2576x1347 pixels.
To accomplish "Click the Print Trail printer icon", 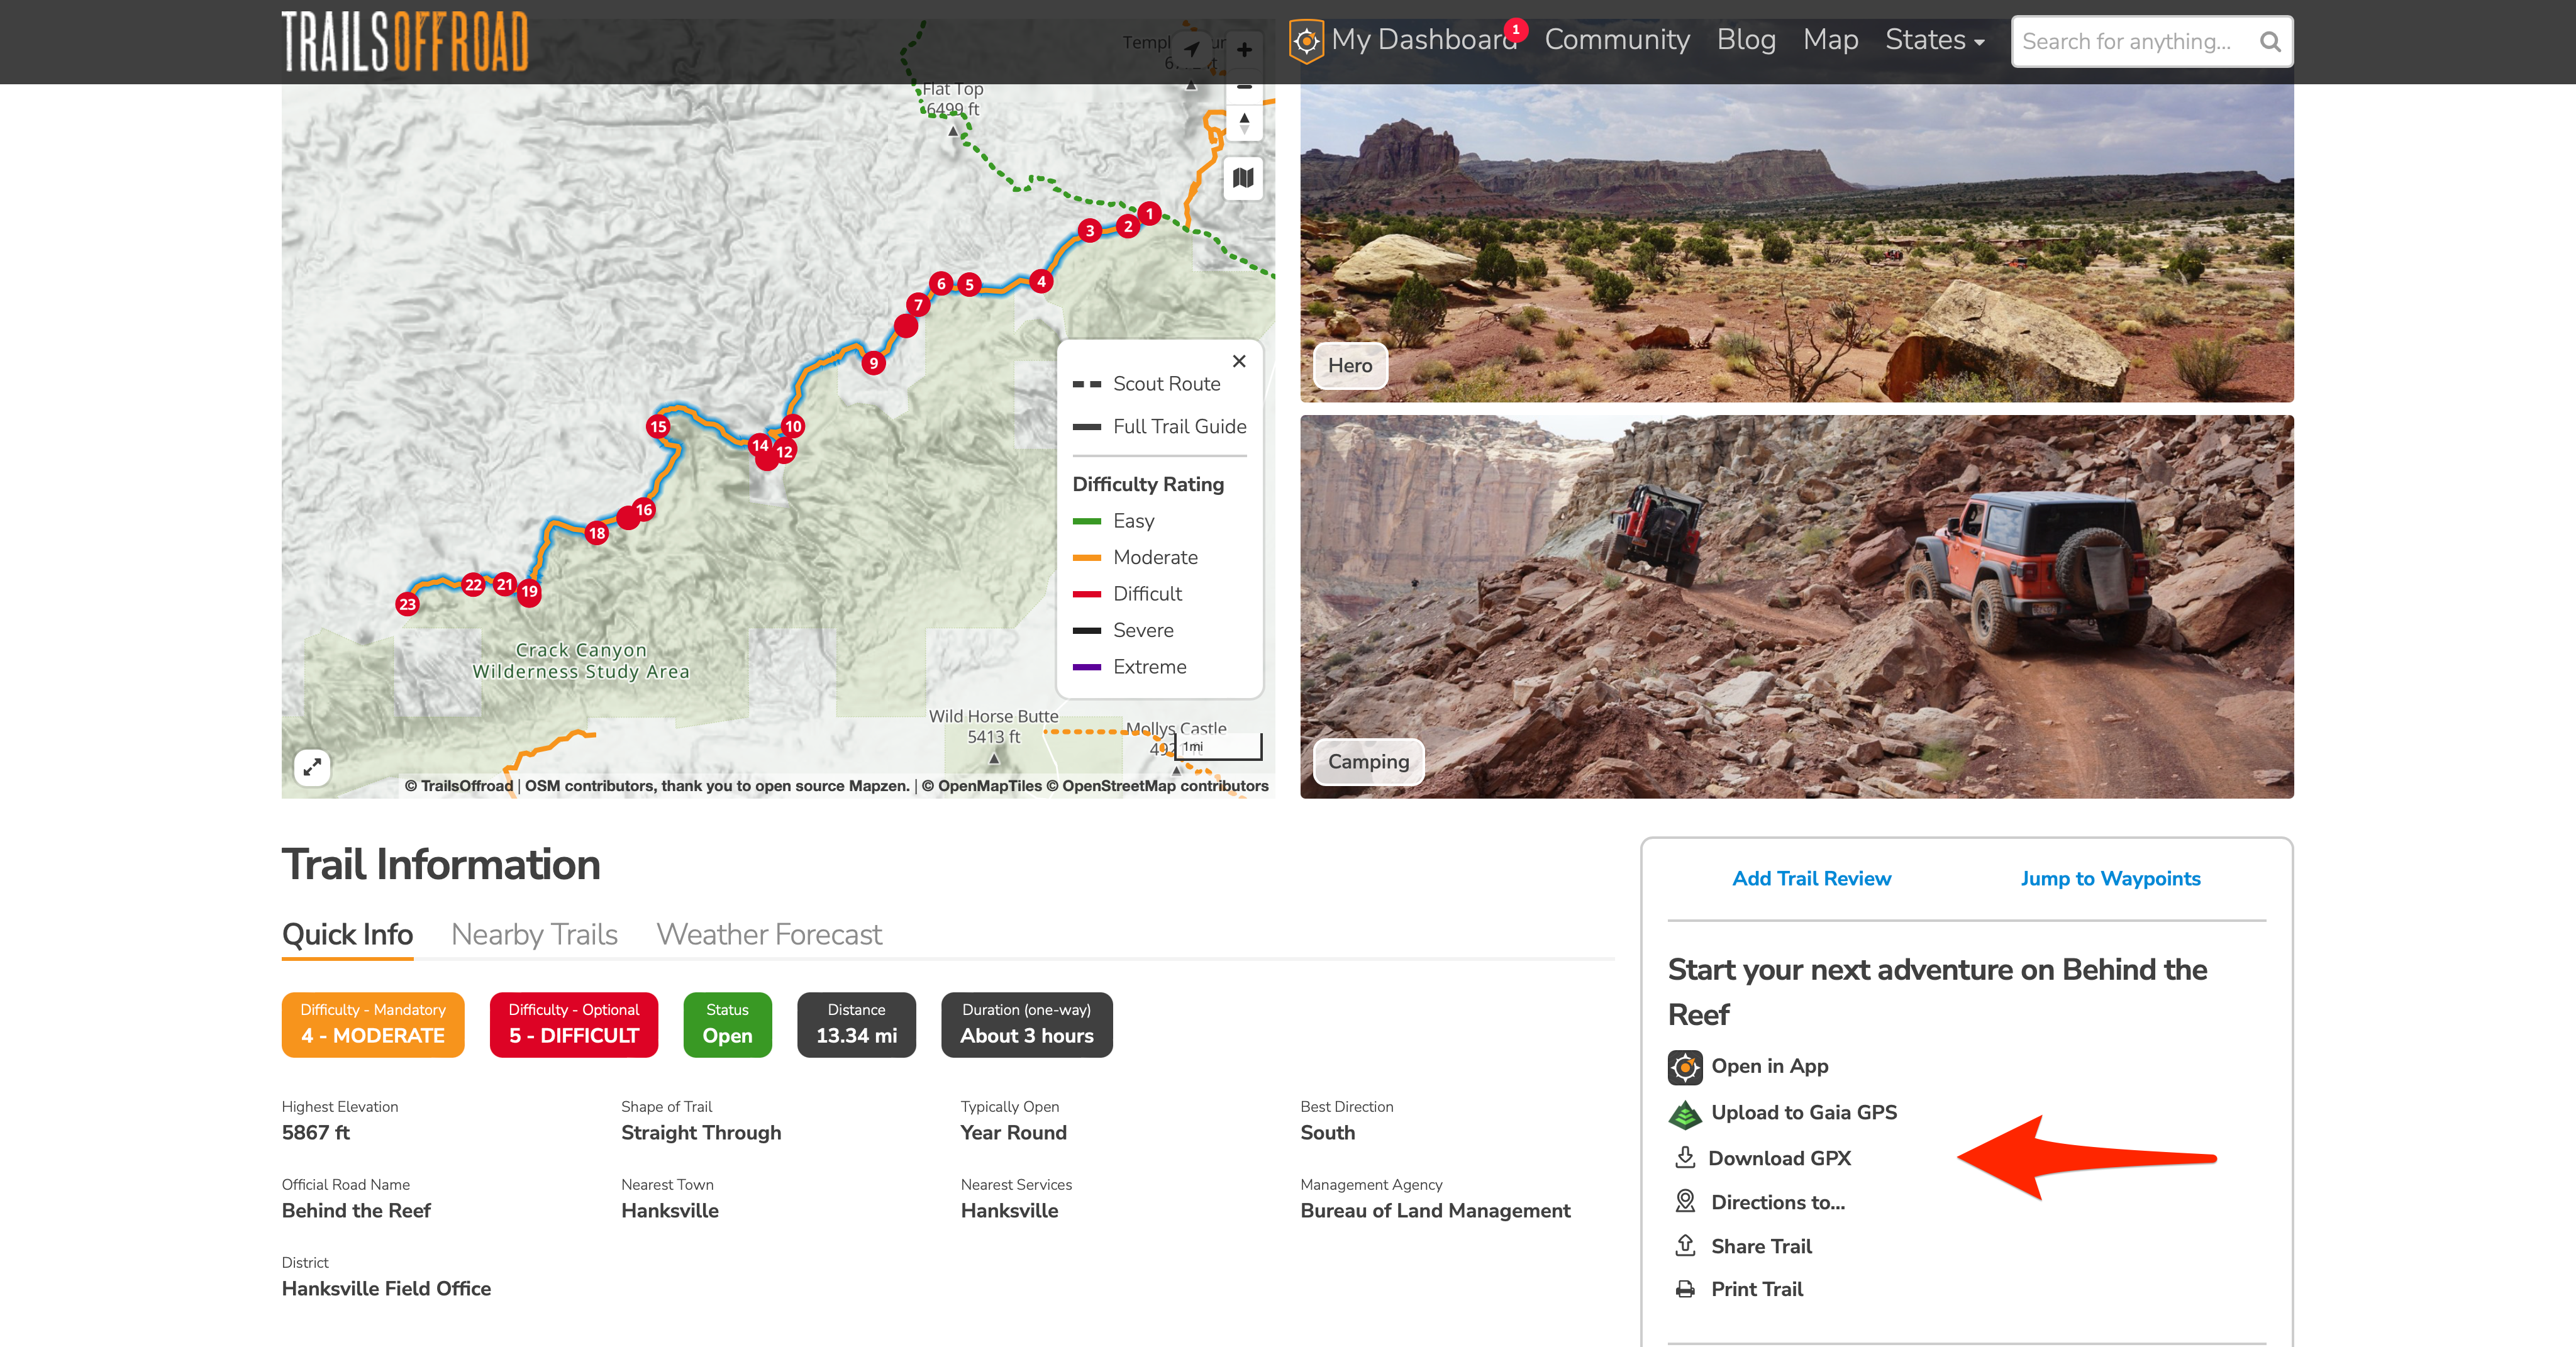I will [1685, 1289].
